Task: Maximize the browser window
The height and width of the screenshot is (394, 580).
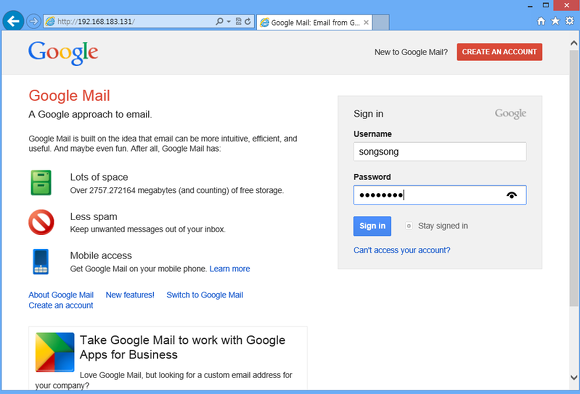Action: point(546,5)
